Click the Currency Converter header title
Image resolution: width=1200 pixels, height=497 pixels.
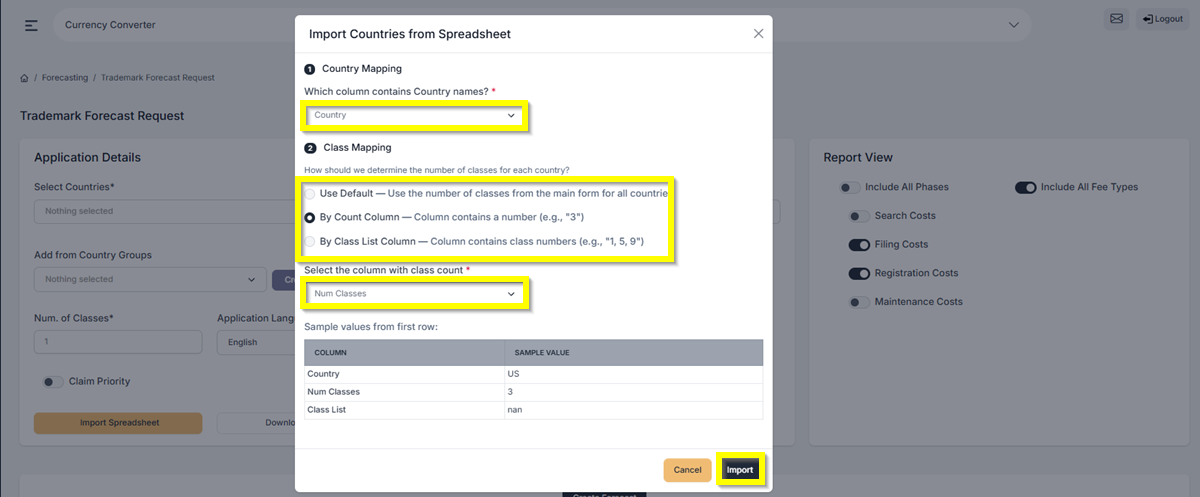(x=110, y=25)
